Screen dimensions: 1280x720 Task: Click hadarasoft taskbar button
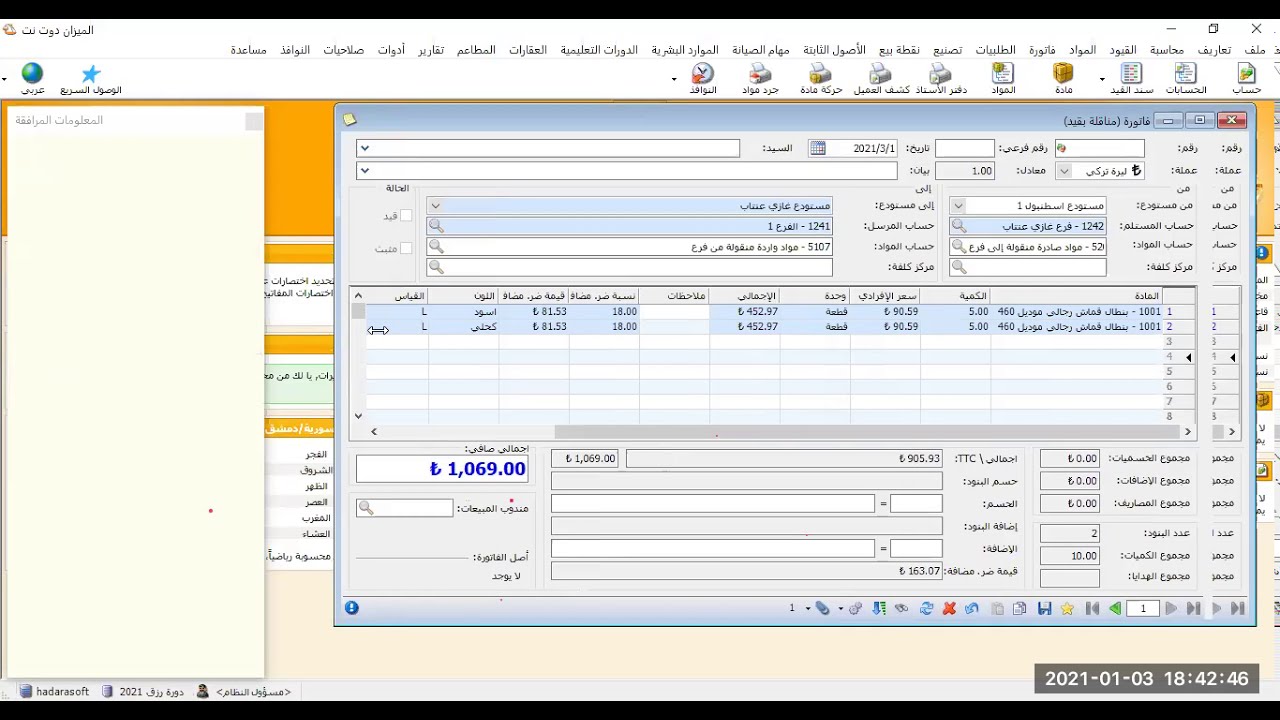click(55, 692)
